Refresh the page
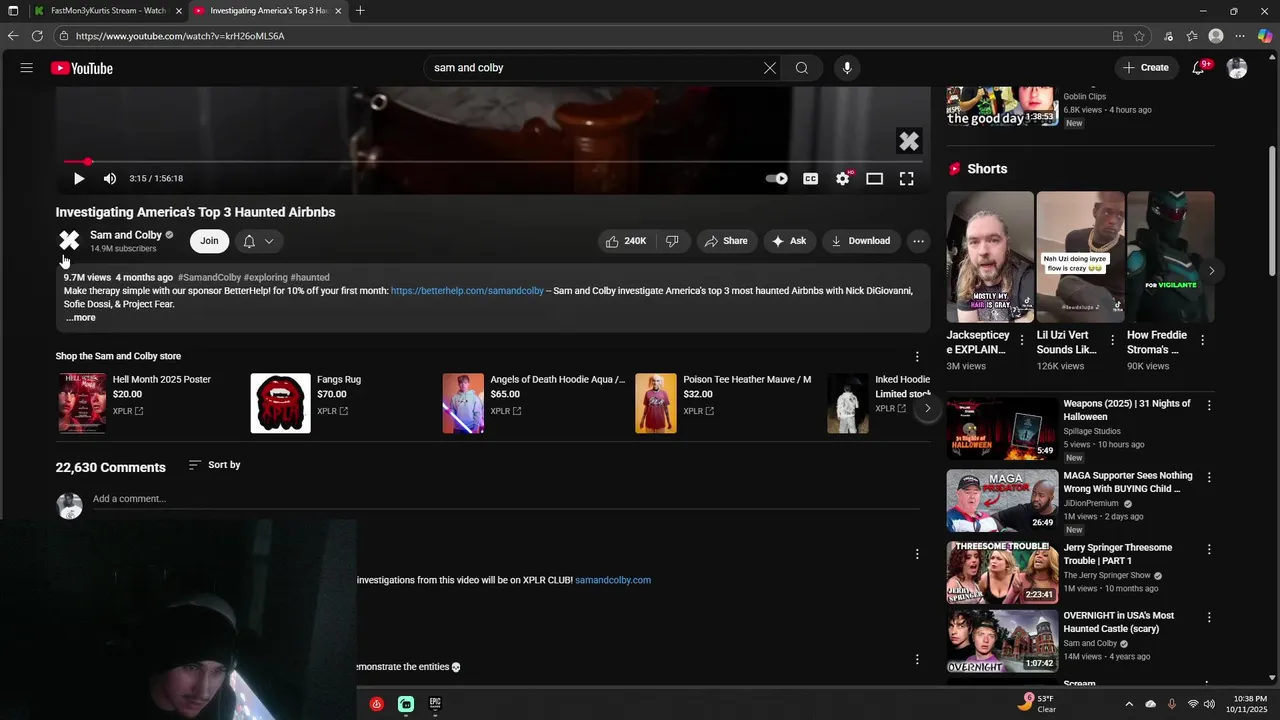The image size is (1280, 720). coord(37,36)
